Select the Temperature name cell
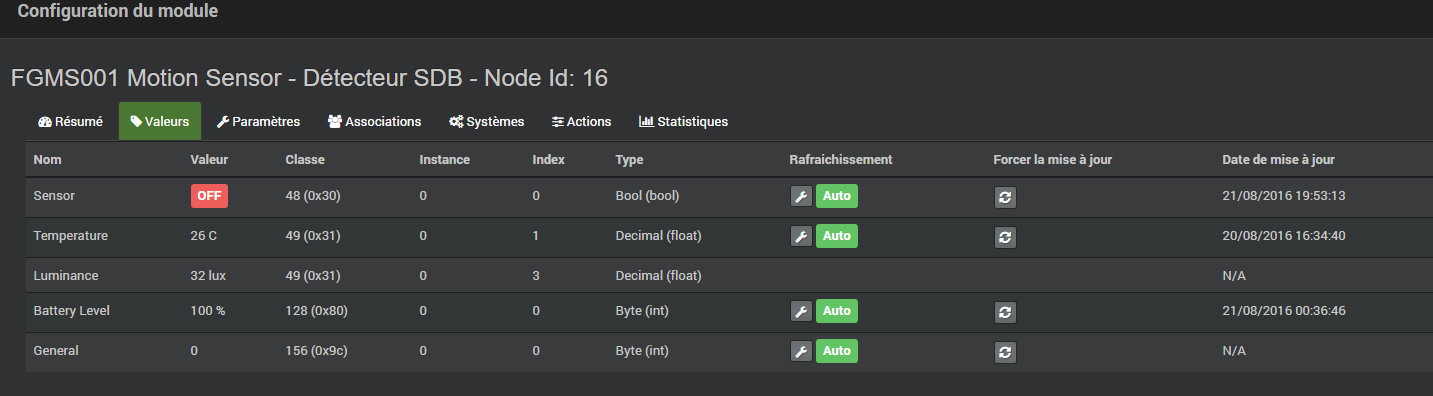1433x396 pixels. (x=70, y=236)
